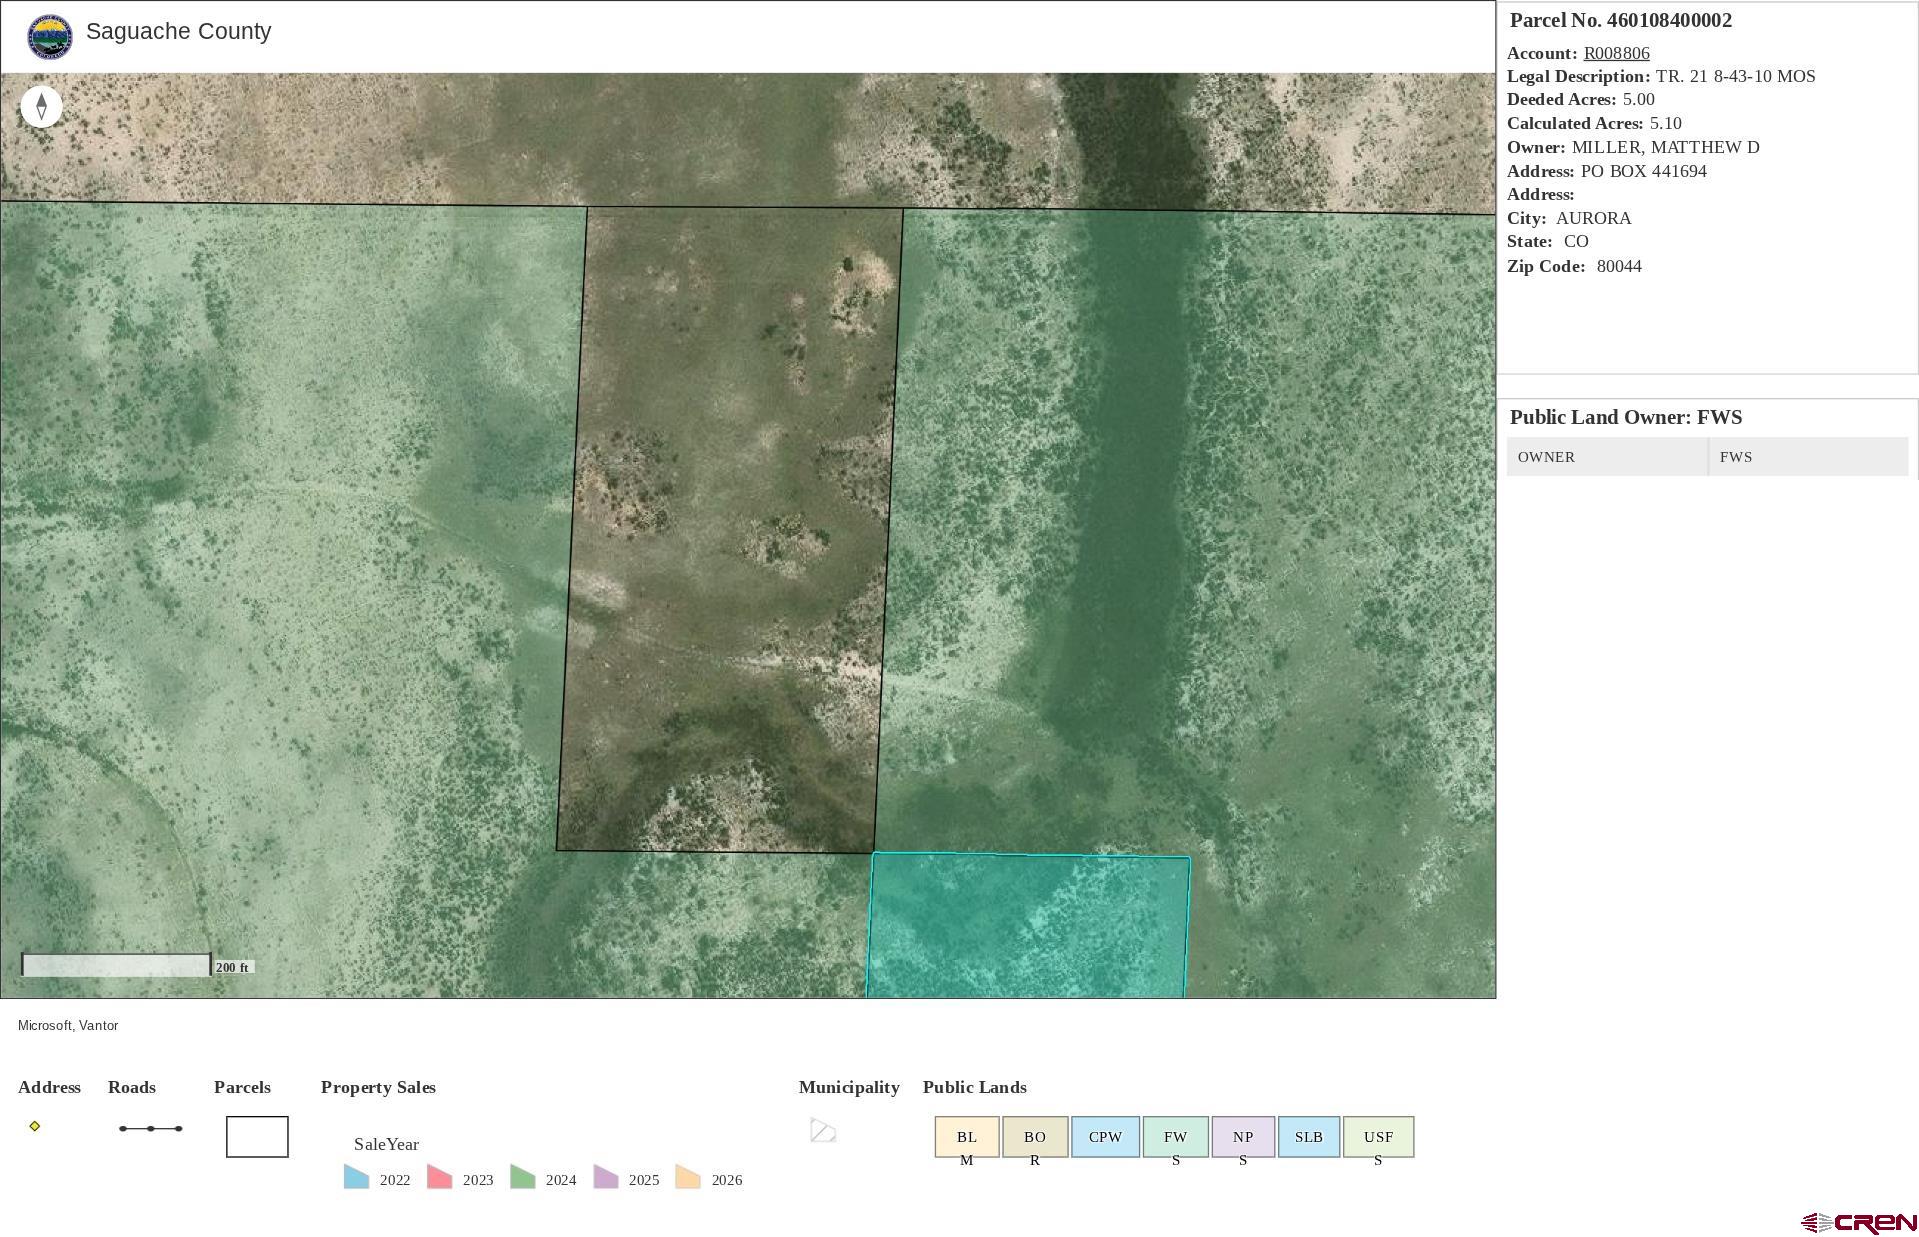Select the 2022 sale year swatch

(x=356, y=1177)
